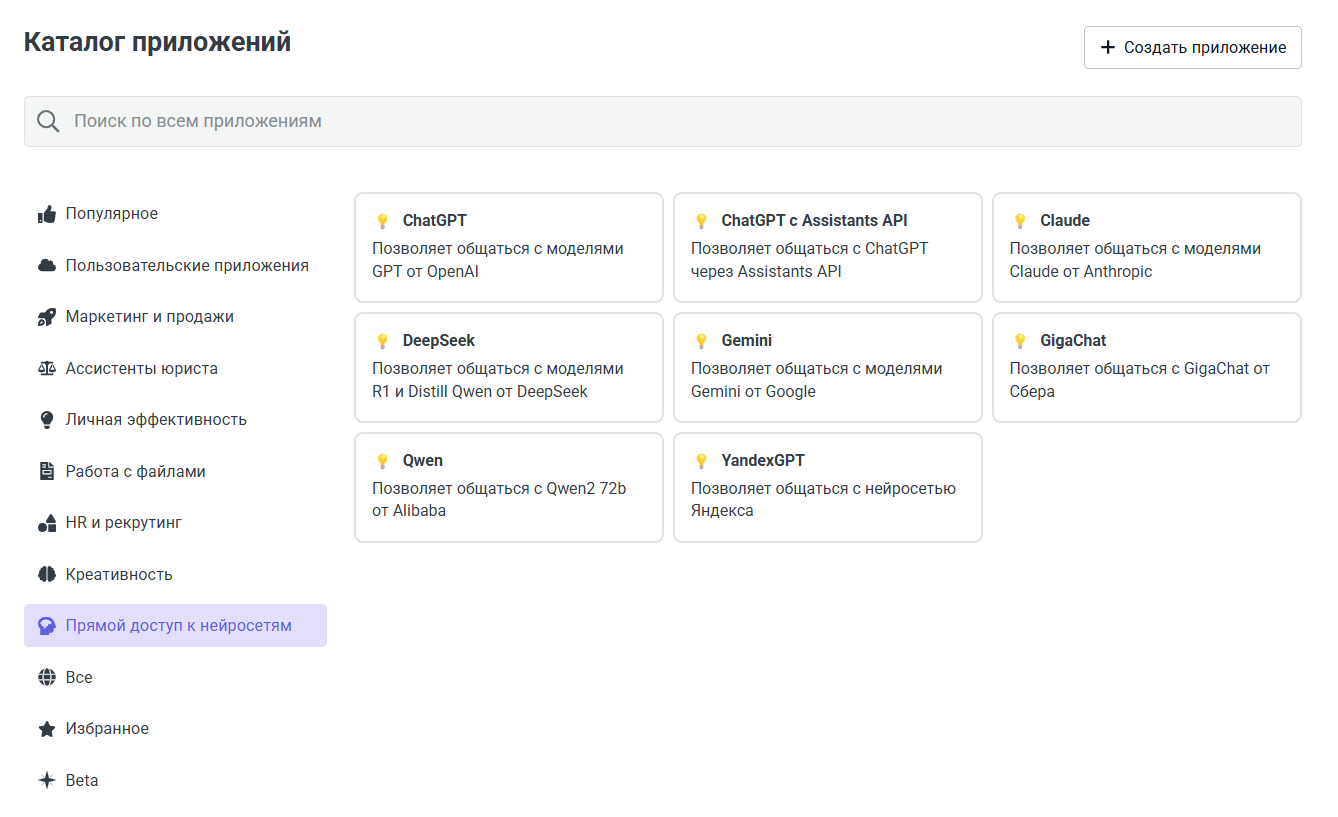Open the YandexGPT application card
The image size is (1338, 817).
[x=827, y=487]
